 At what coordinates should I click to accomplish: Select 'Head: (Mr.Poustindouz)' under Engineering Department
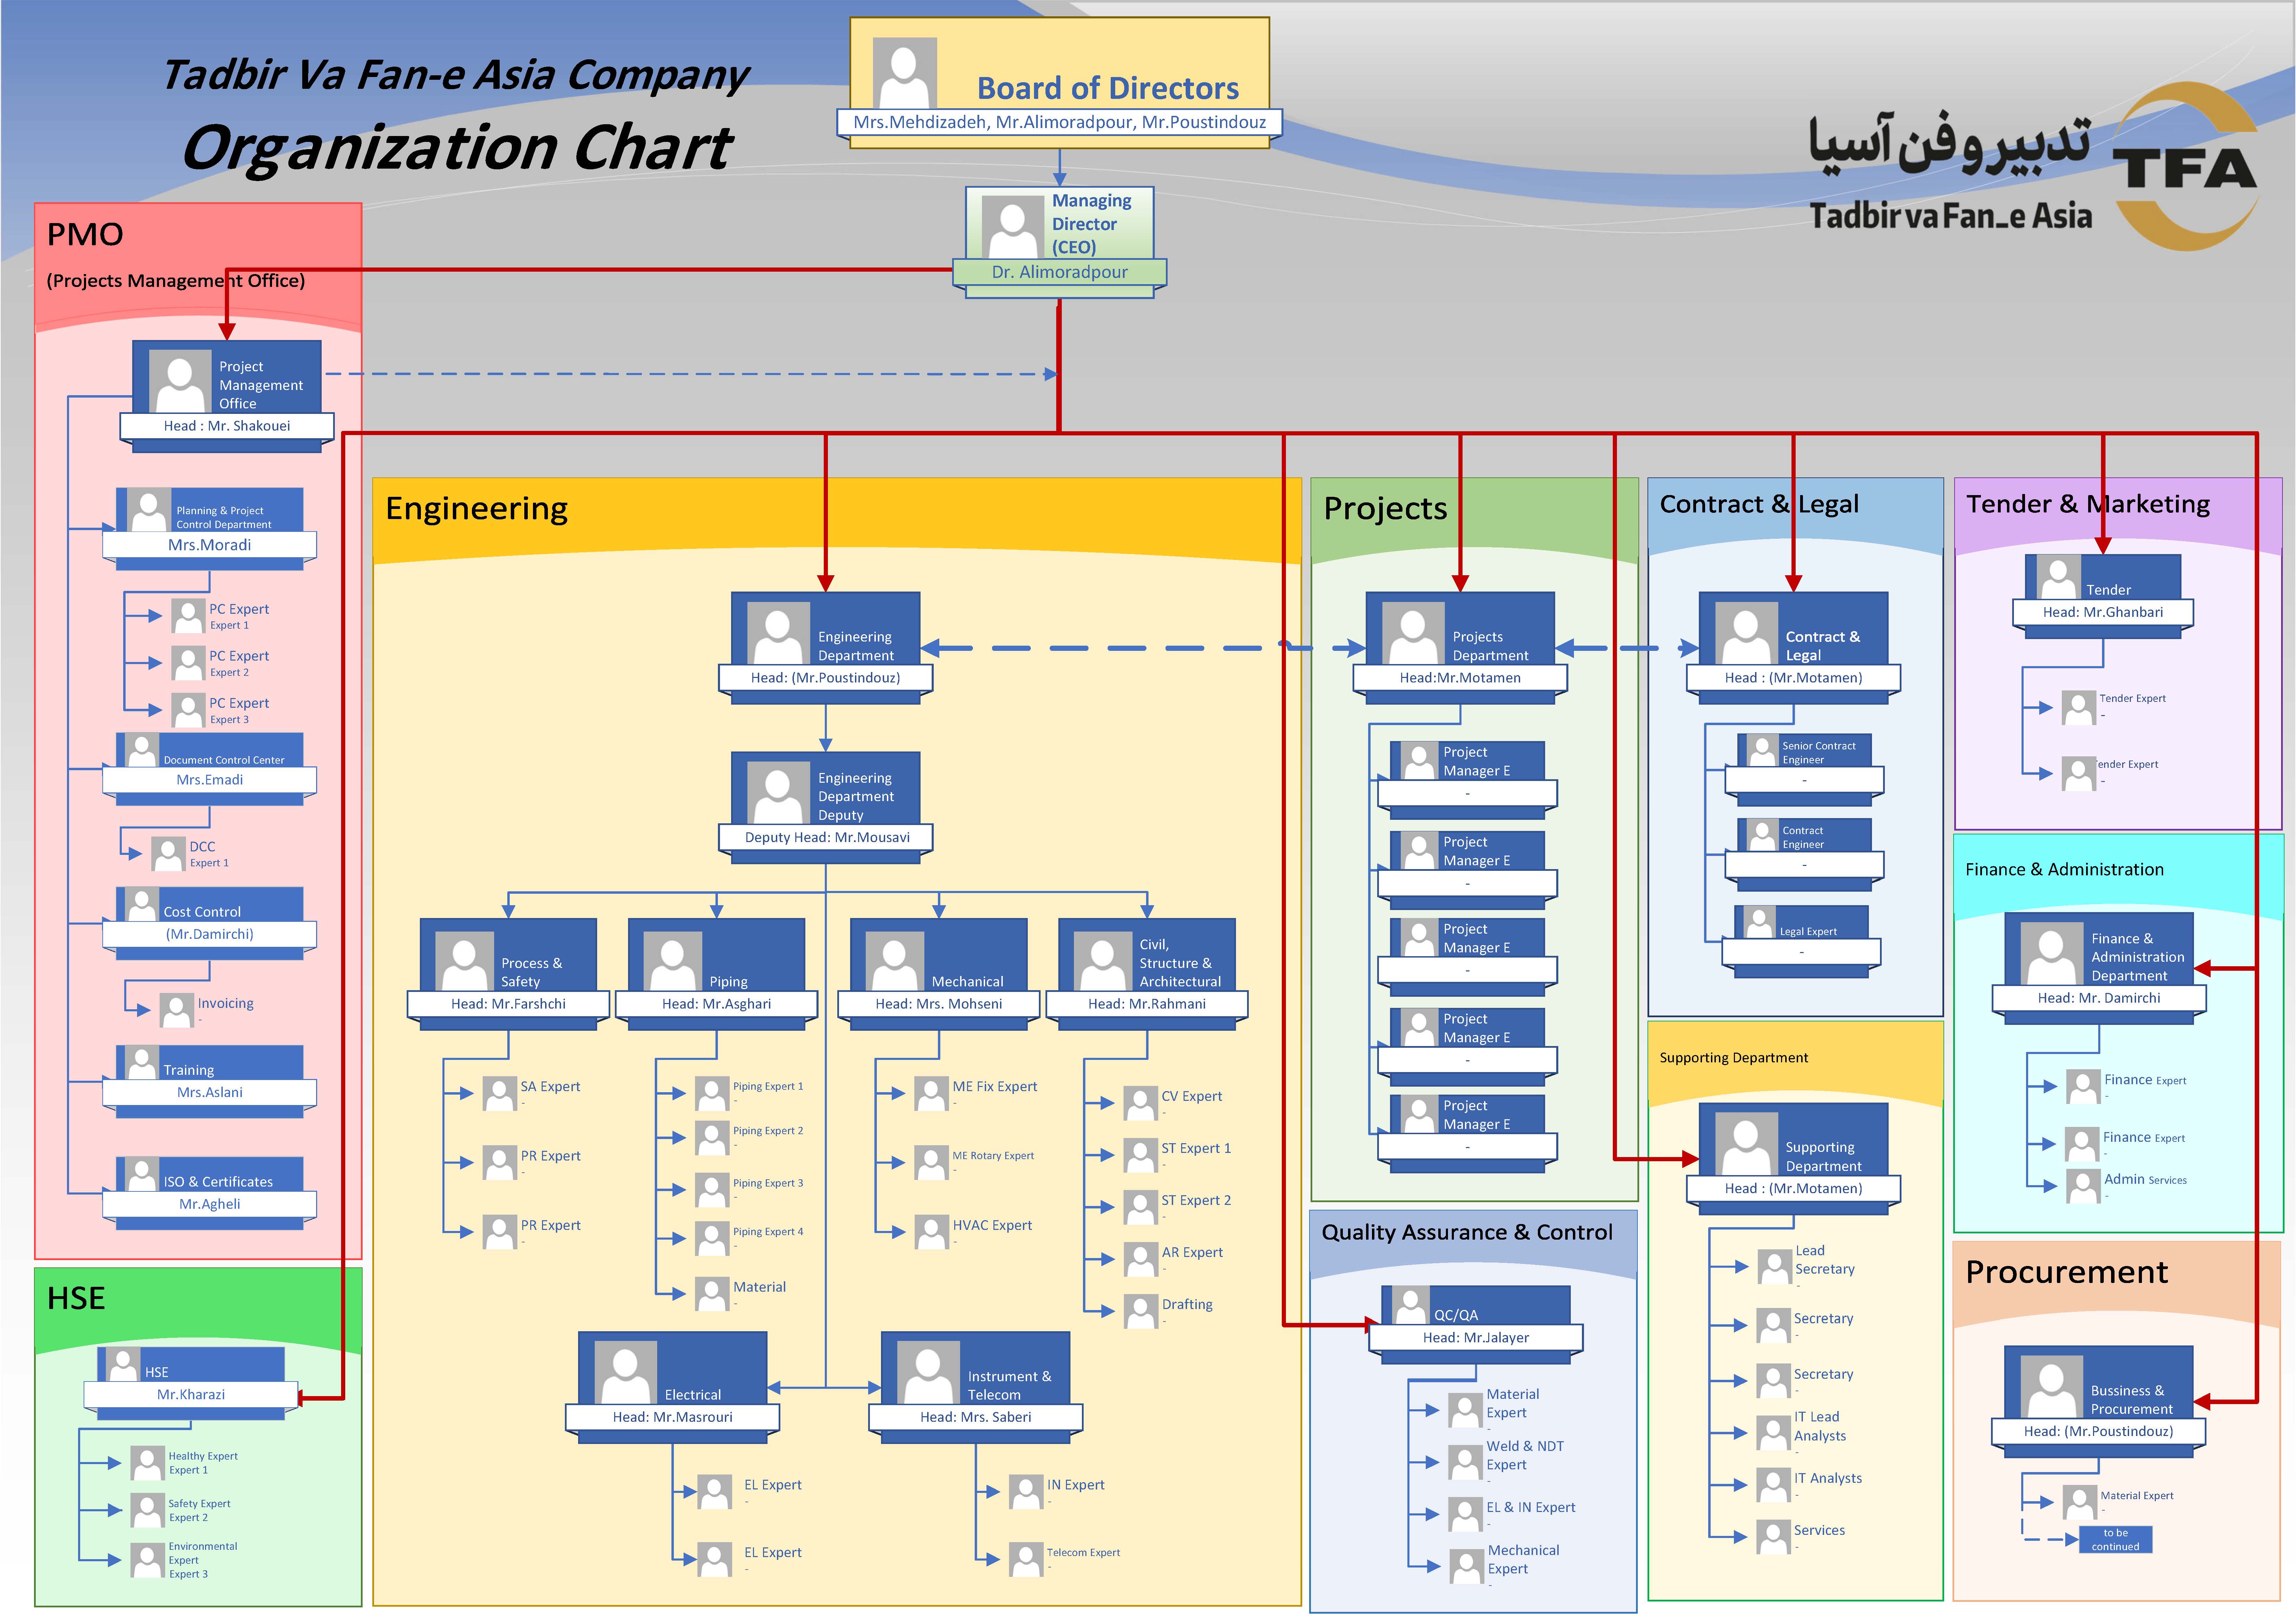coord(826,678)
